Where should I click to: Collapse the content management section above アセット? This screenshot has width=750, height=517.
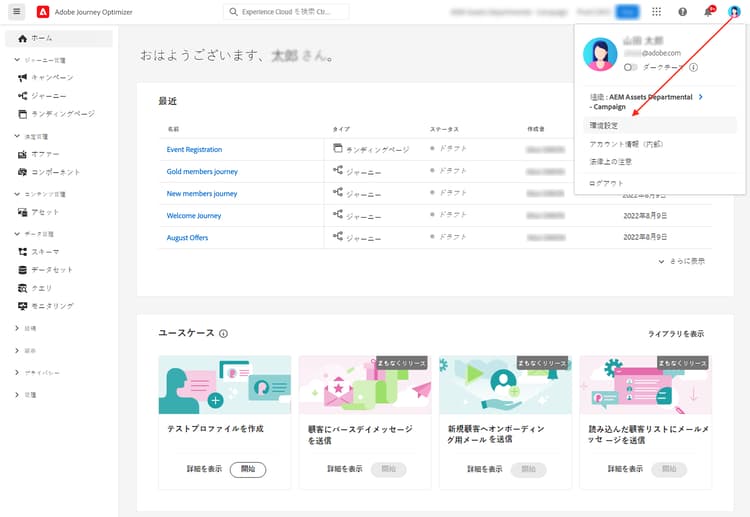point(17,194)
